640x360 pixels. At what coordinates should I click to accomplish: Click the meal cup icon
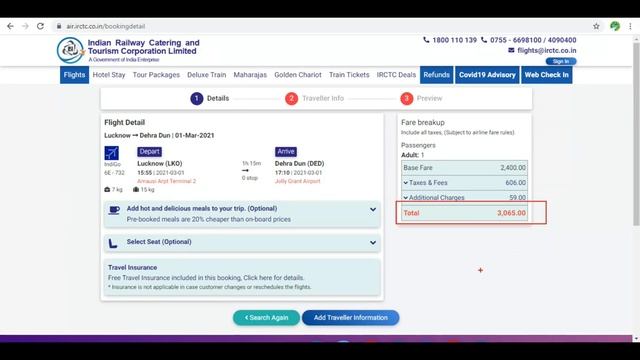coord(114,210)
